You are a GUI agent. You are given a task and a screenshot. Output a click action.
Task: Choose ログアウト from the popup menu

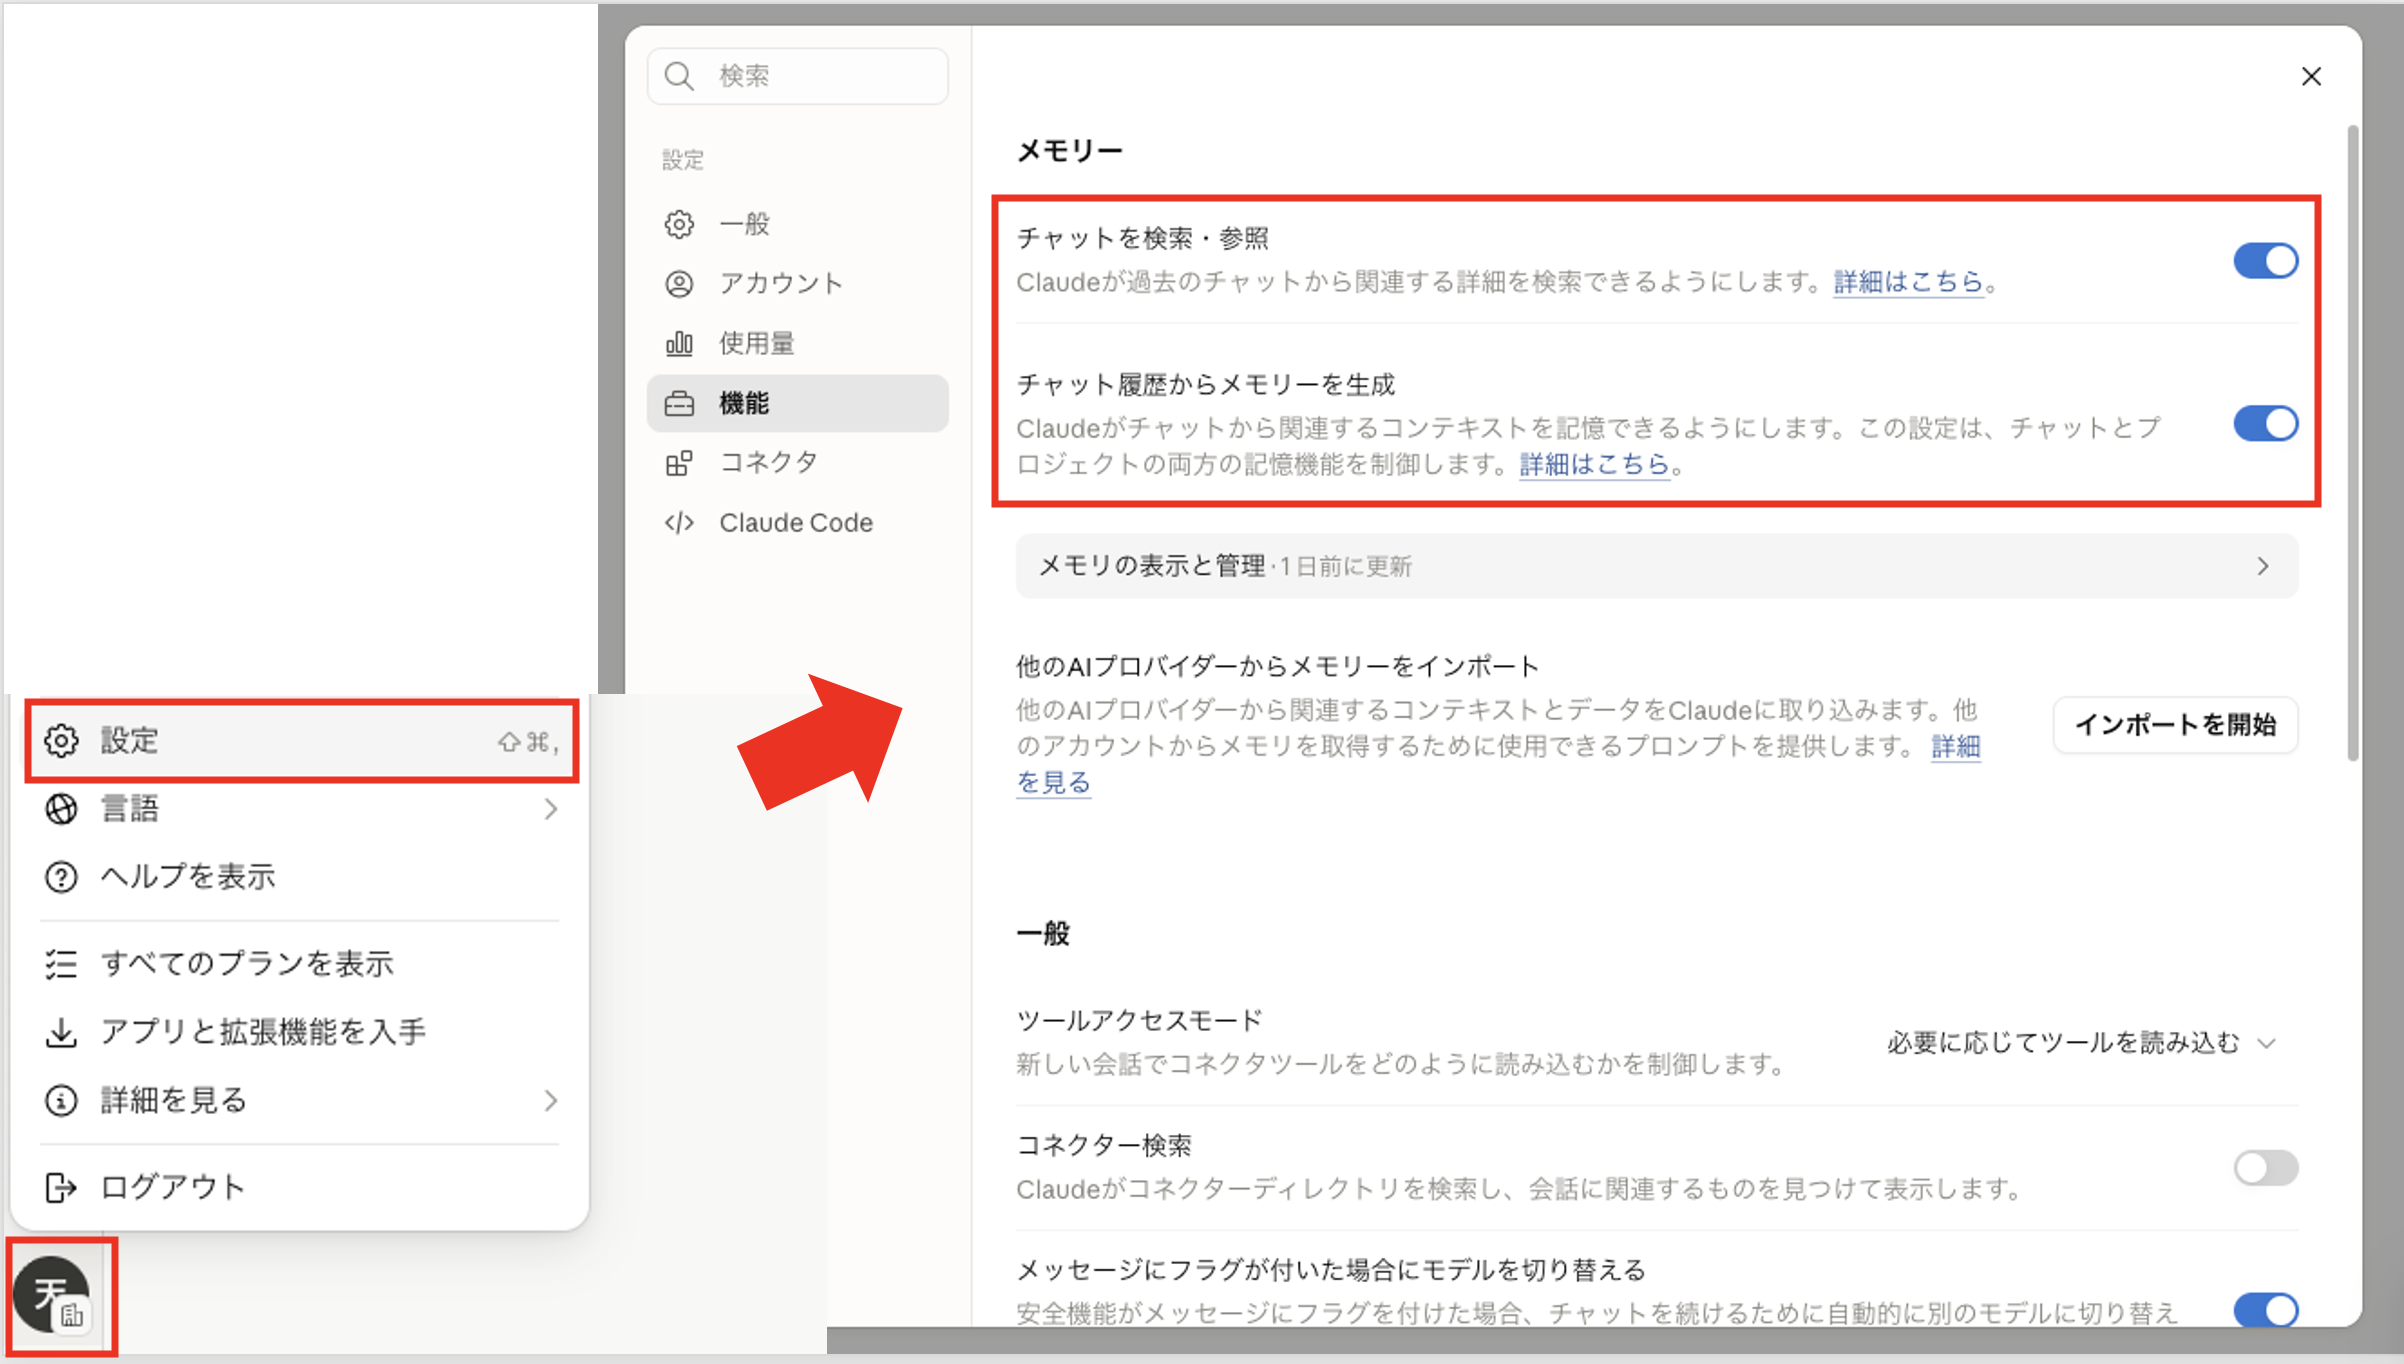[x=301, y=1187]
